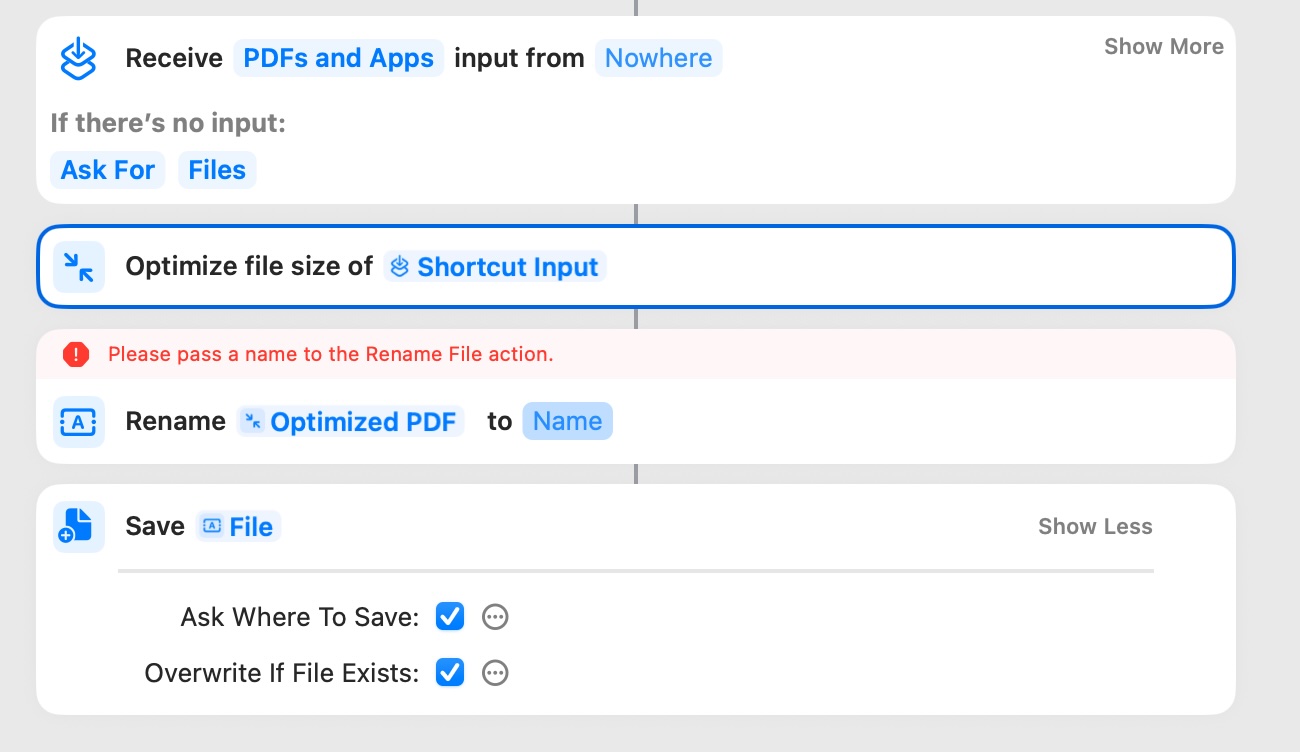Screen dimensions: 1300x752
Task: Select the Shortcut Input variable token
Action: [x=495, y=267]
